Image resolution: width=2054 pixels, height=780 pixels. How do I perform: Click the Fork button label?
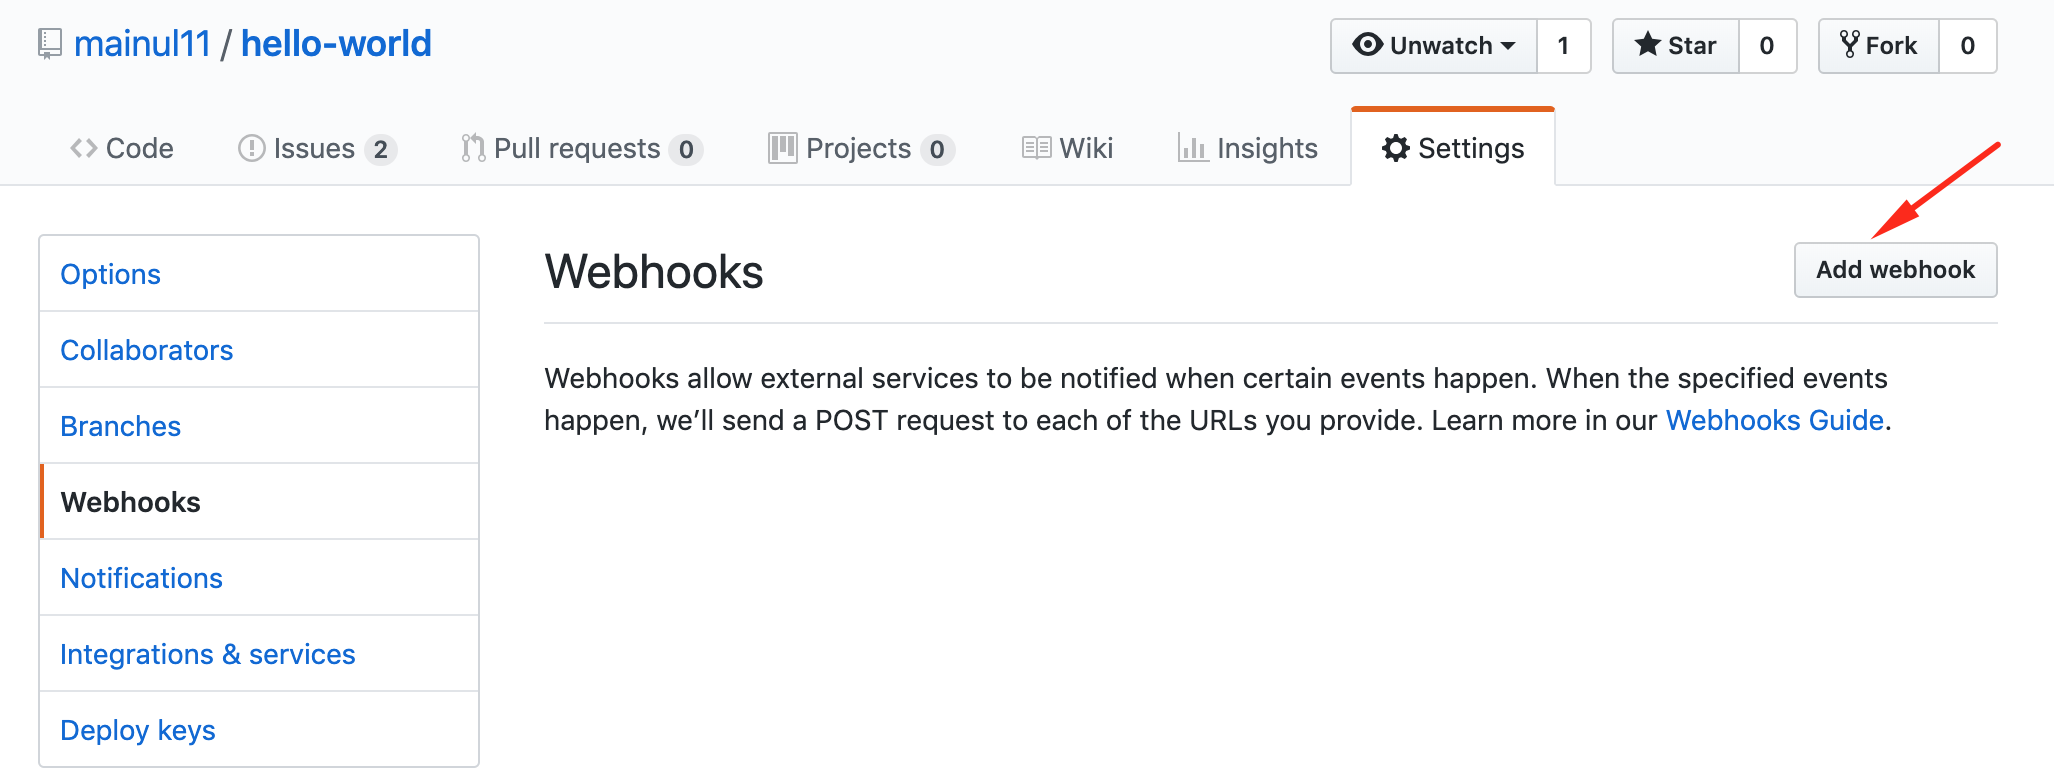[x=1891, y=46]
